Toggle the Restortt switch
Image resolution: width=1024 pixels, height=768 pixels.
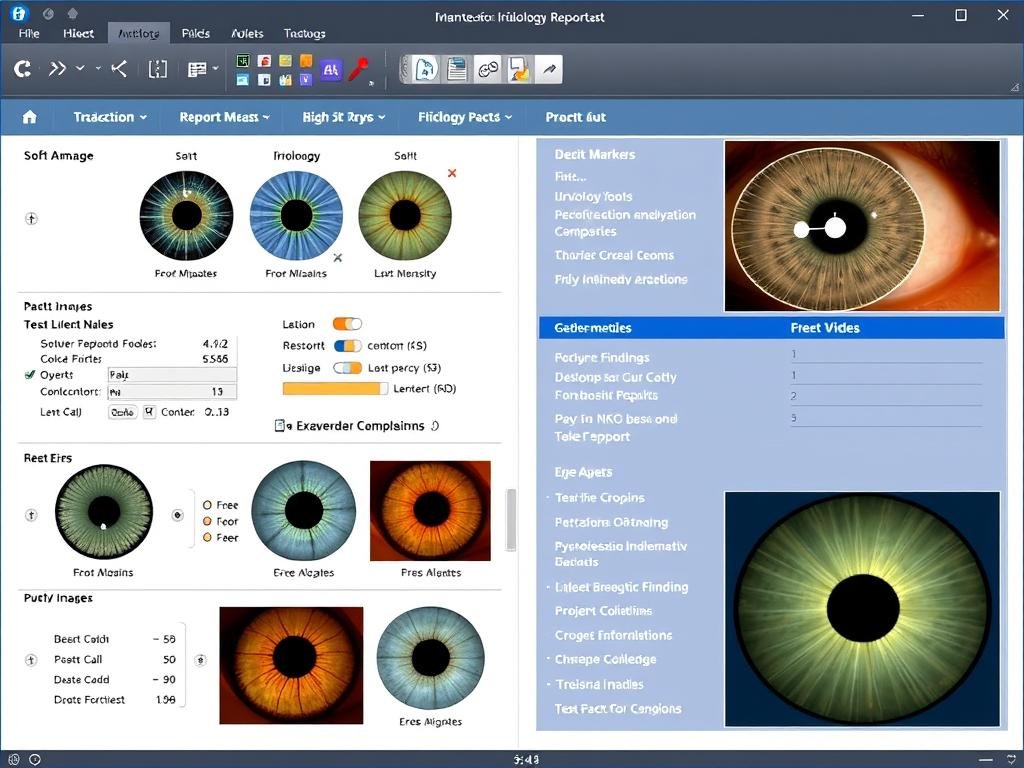tap(347, 345)
